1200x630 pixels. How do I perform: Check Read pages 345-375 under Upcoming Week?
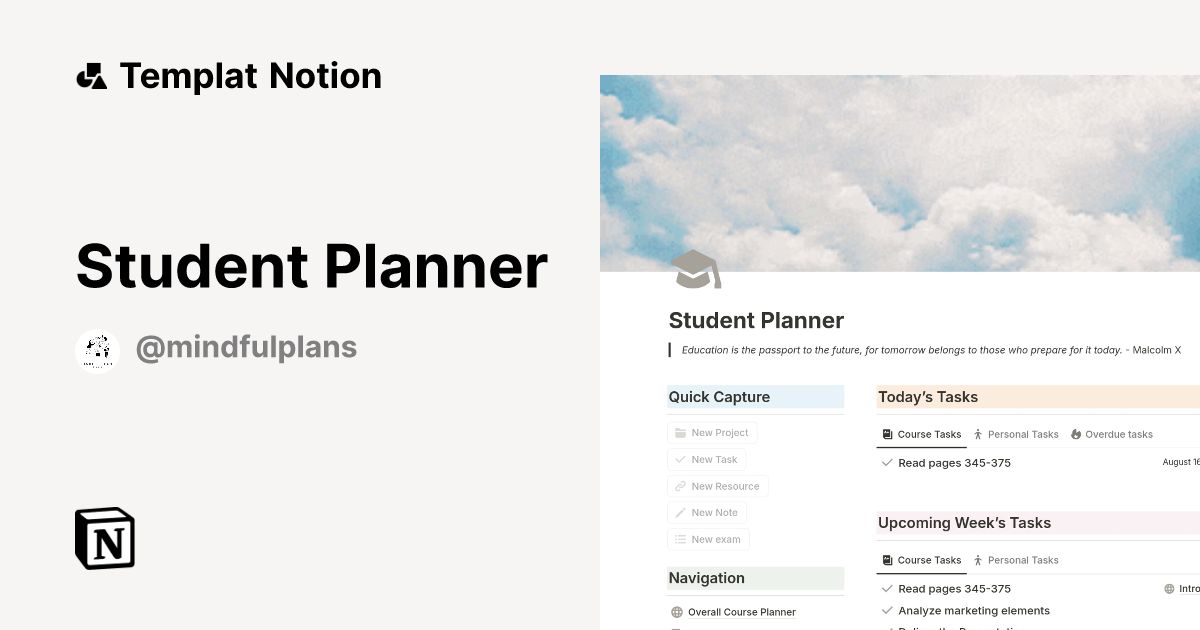[x=887, y=589]
